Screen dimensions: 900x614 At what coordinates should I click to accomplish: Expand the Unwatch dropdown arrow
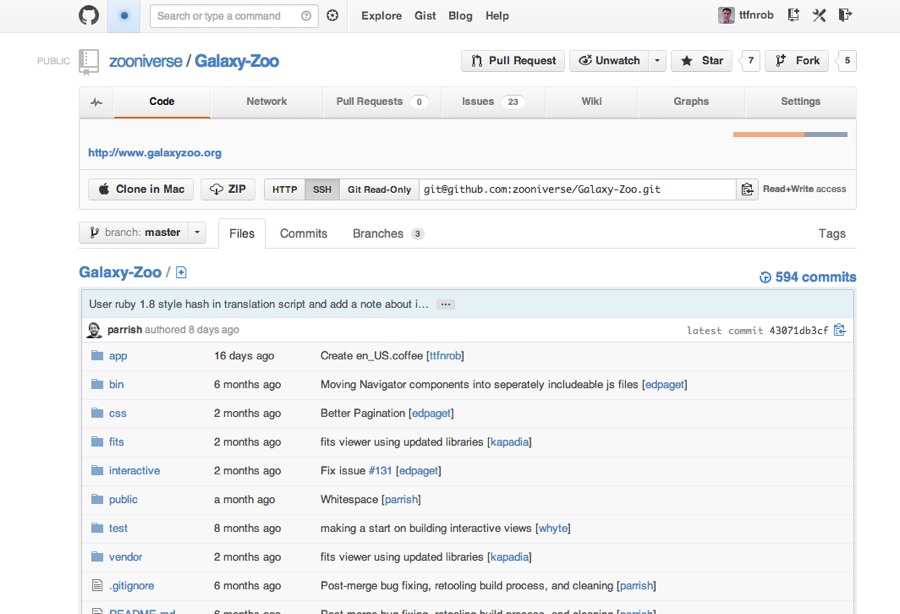tap(657, 61)
